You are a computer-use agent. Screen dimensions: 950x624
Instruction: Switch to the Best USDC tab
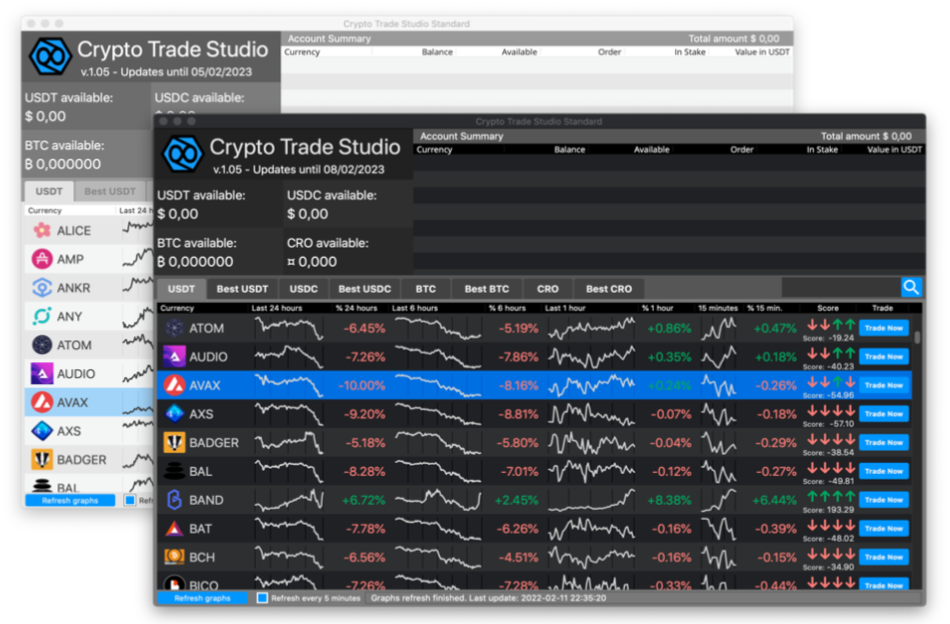tap(364, 288)
